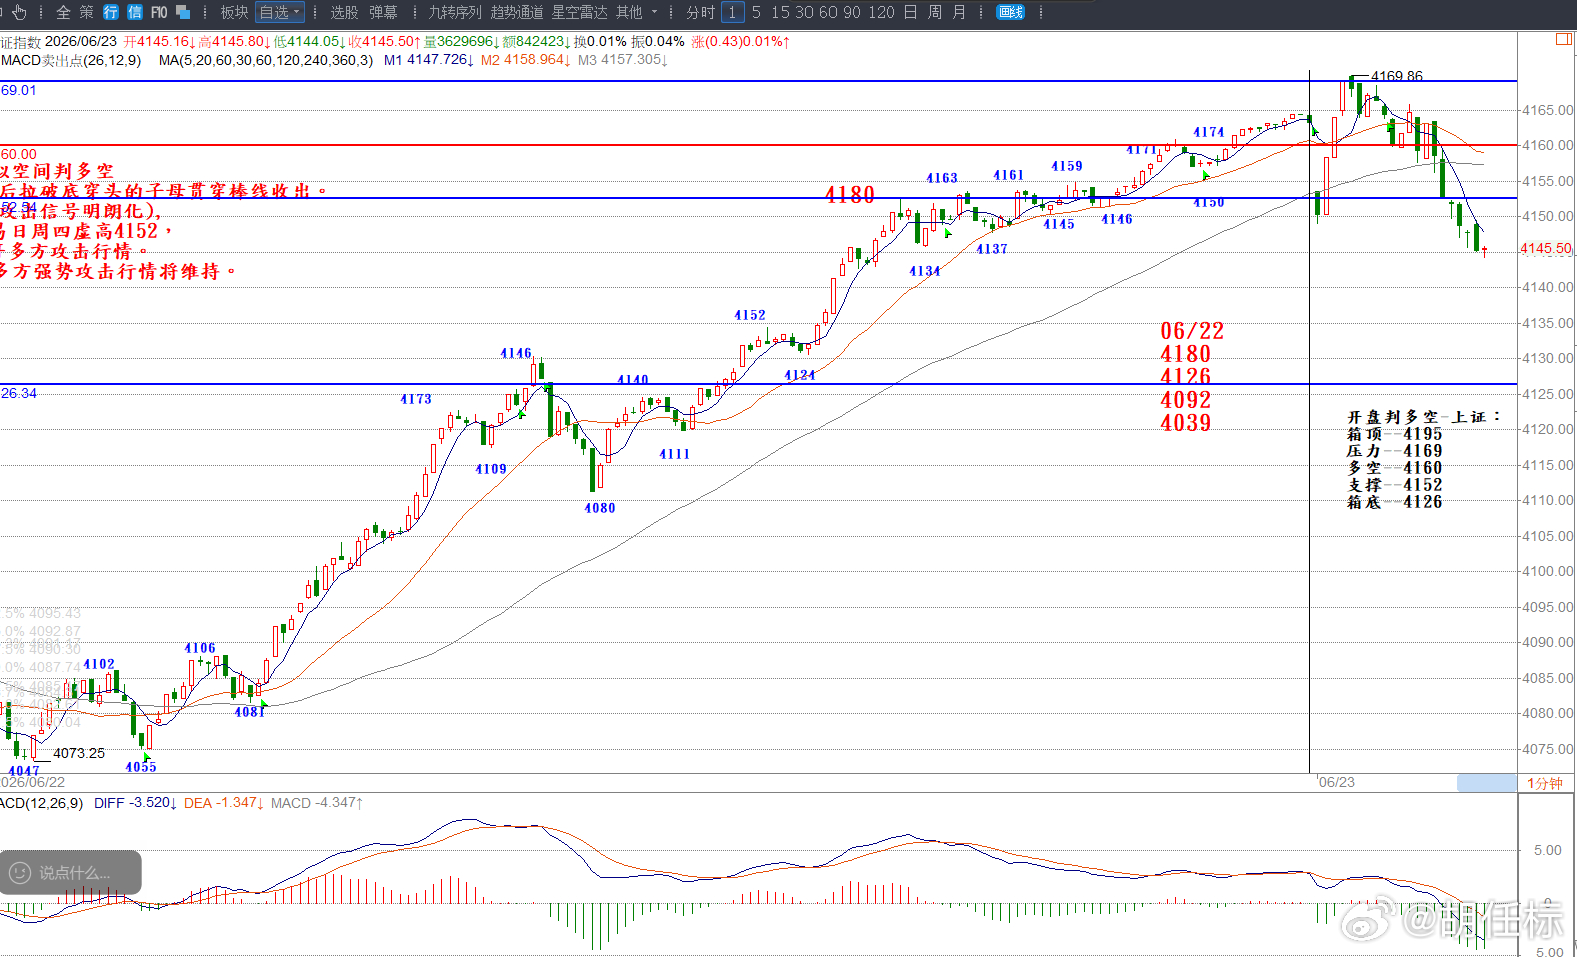This screenshot has height=957, width=1577.
Task: Select the 60-minute period
Action: click(828, 12)
